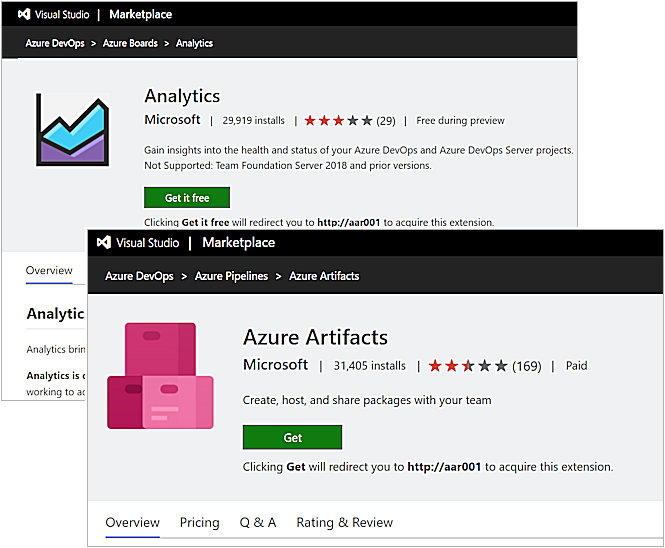Click the Analytics chart extension icon
Image resolution: width=665 pixels, height=548 pixels.
click(73, 129)
